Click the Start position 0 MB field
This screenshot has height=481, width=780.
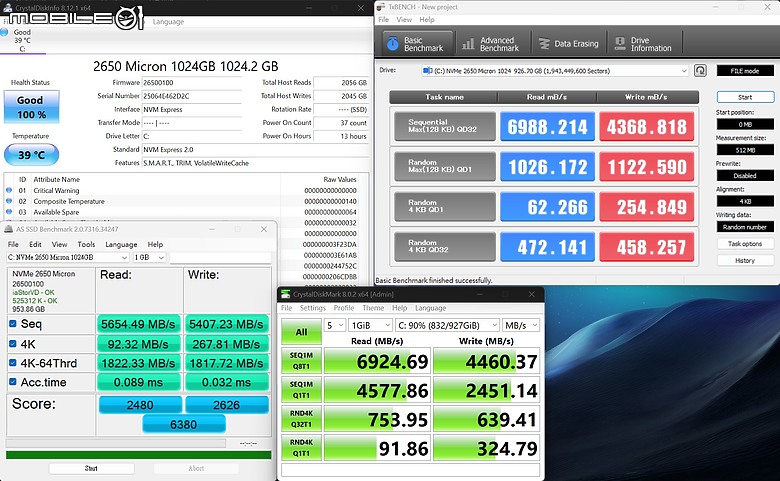745,124
